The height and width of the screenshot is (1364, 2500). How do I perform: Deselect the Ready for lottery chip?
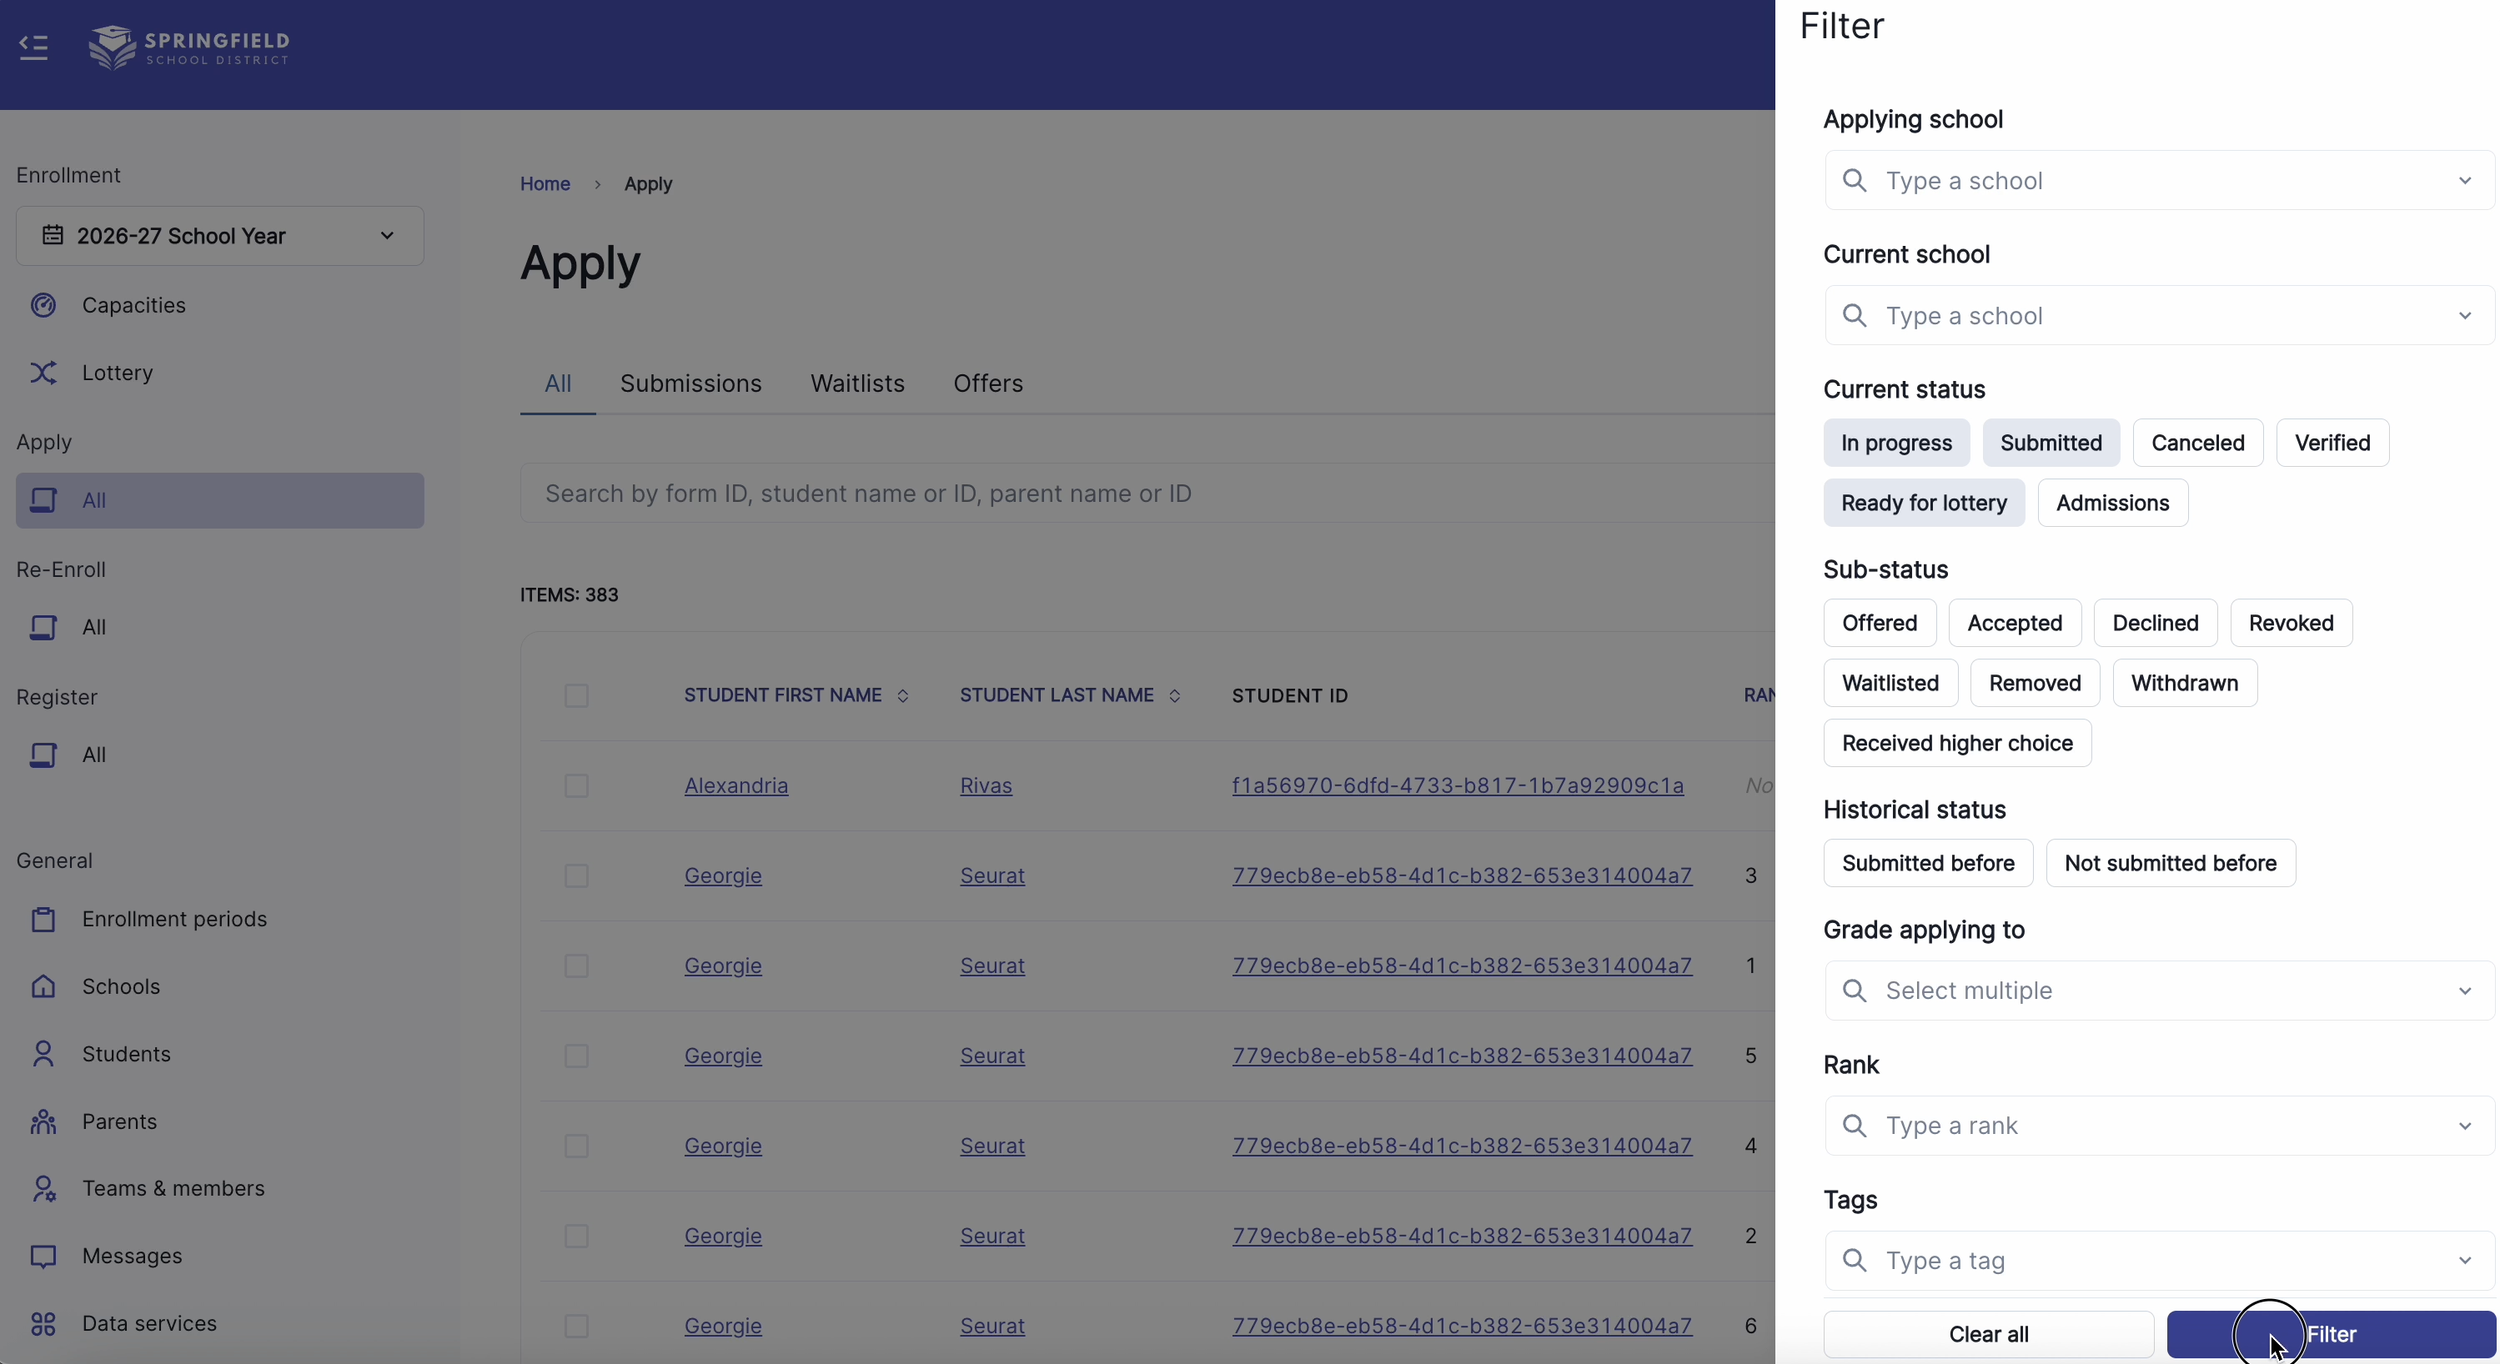click(x=1923, y=503)
